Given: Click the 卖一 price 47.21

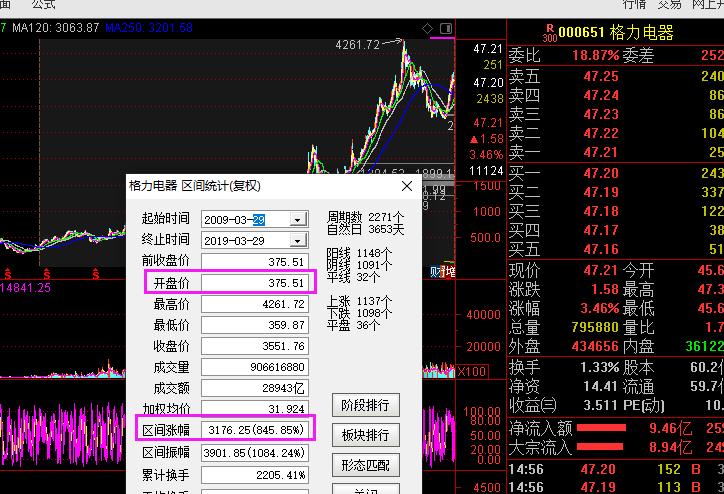Looking at the screenshot, I should 601,152.
